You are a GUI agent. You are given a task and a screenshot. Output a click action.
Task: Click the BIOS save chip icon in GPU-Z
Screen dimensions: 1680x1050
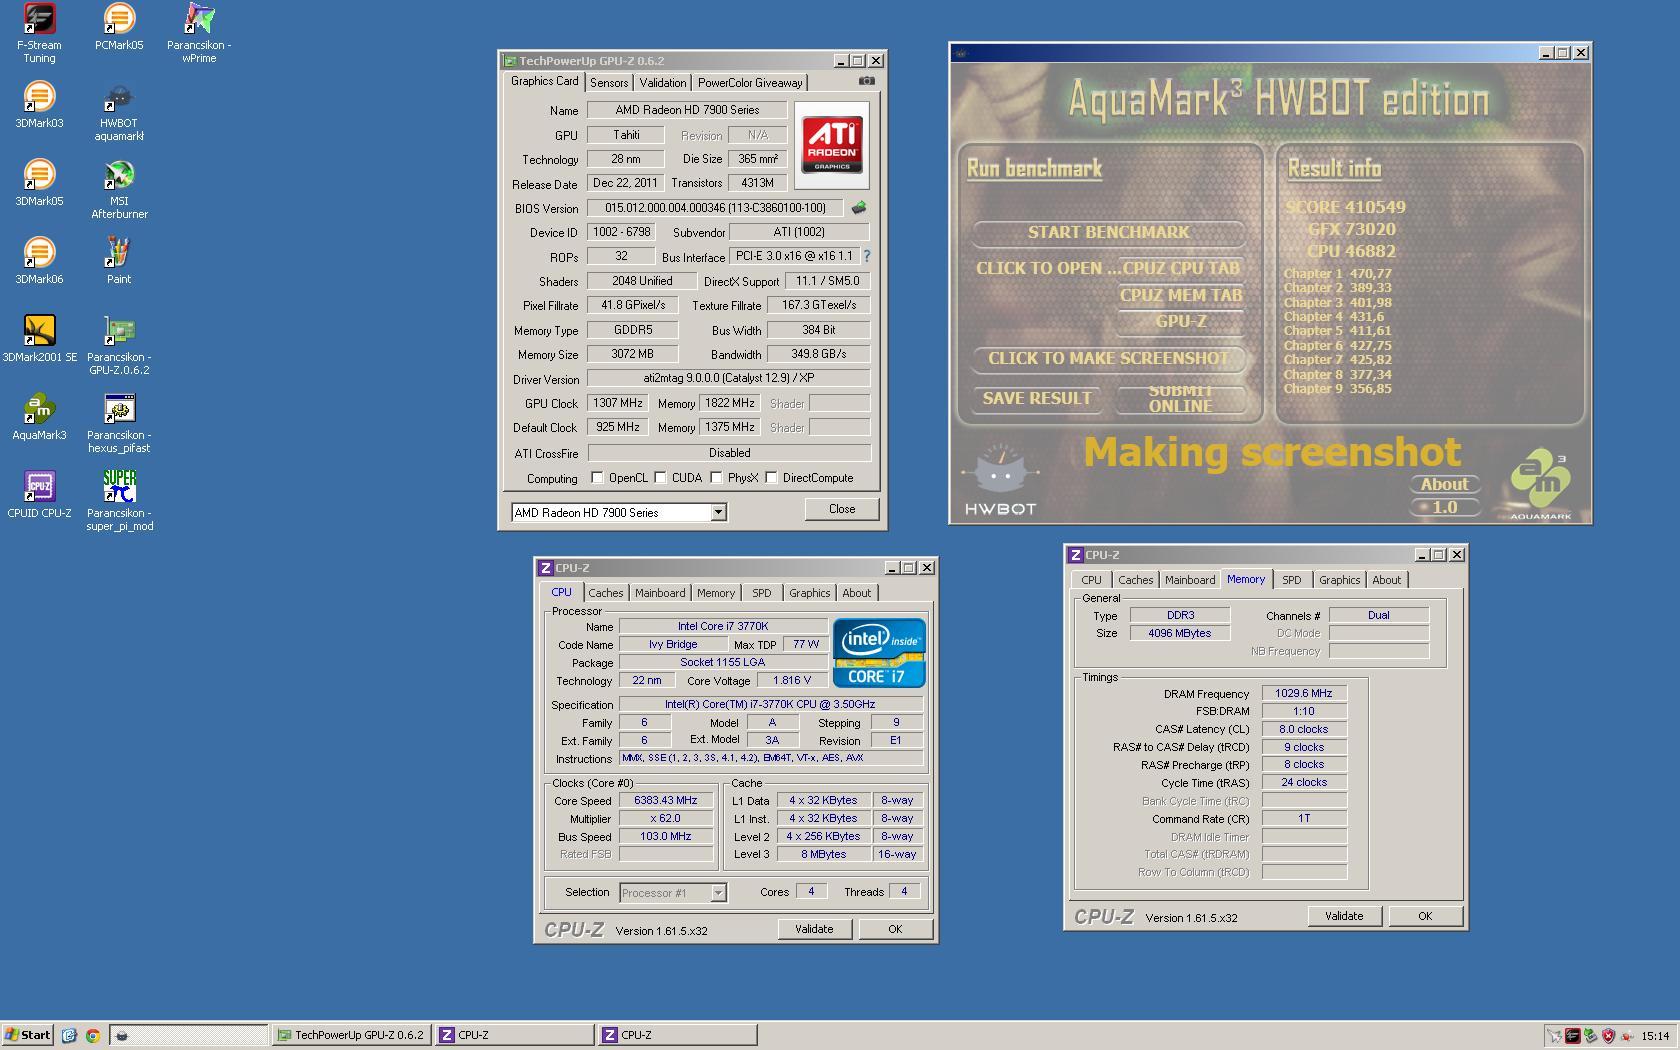(858, 208)
